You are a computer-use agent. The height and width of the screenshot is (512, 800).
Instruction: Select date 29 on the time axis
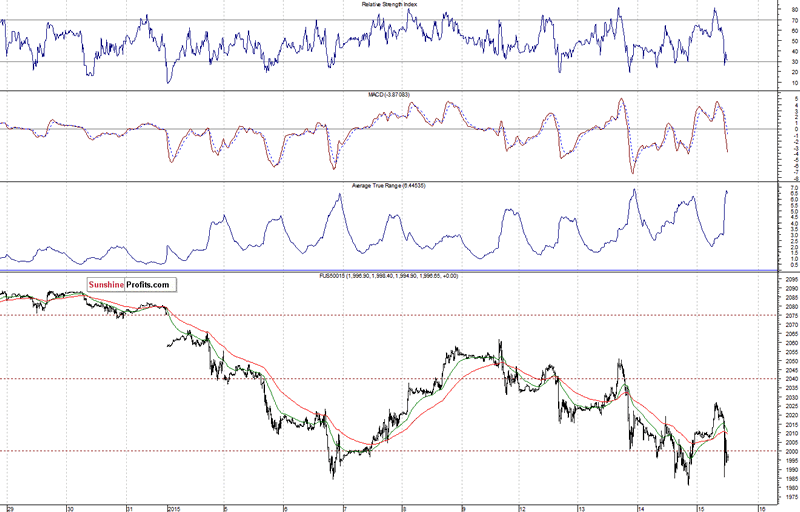click(8, 508)
